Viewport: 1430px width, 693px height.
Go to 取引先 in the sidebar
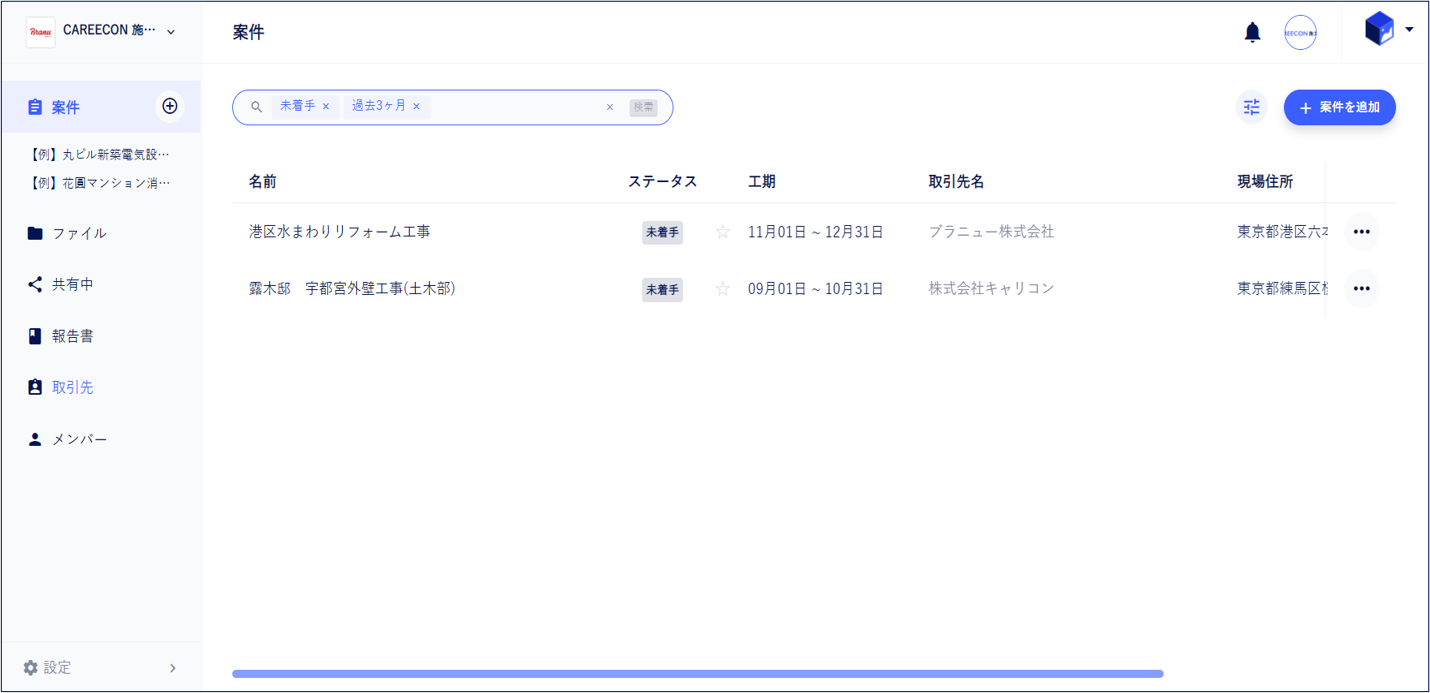click(x=73, y=387)
